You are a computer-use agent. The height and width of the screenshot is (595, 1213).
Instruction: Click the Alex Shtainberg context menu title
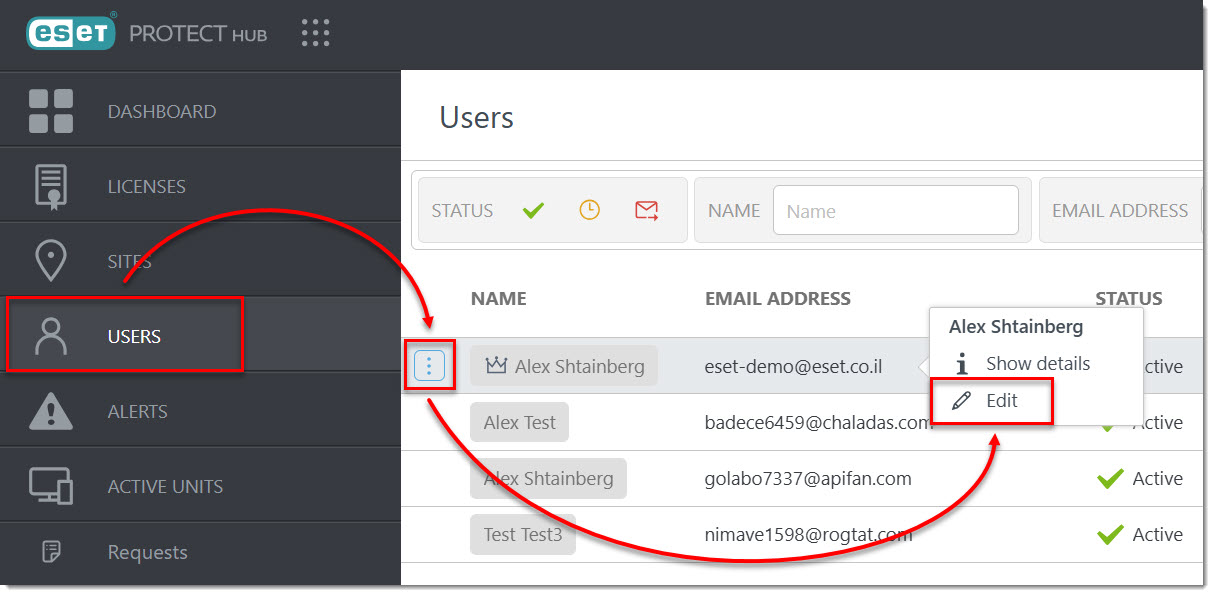[1016, 327]
